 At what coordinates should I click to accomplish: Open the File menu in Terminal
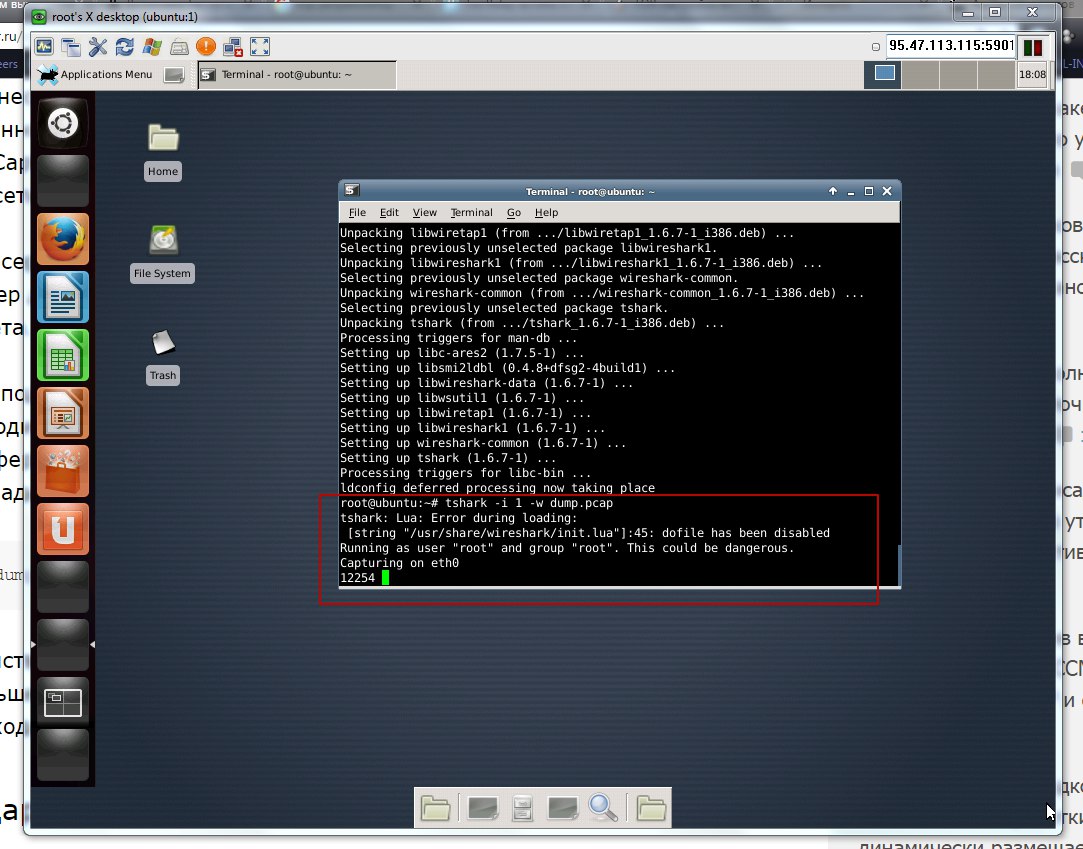(x=357, y=212)
